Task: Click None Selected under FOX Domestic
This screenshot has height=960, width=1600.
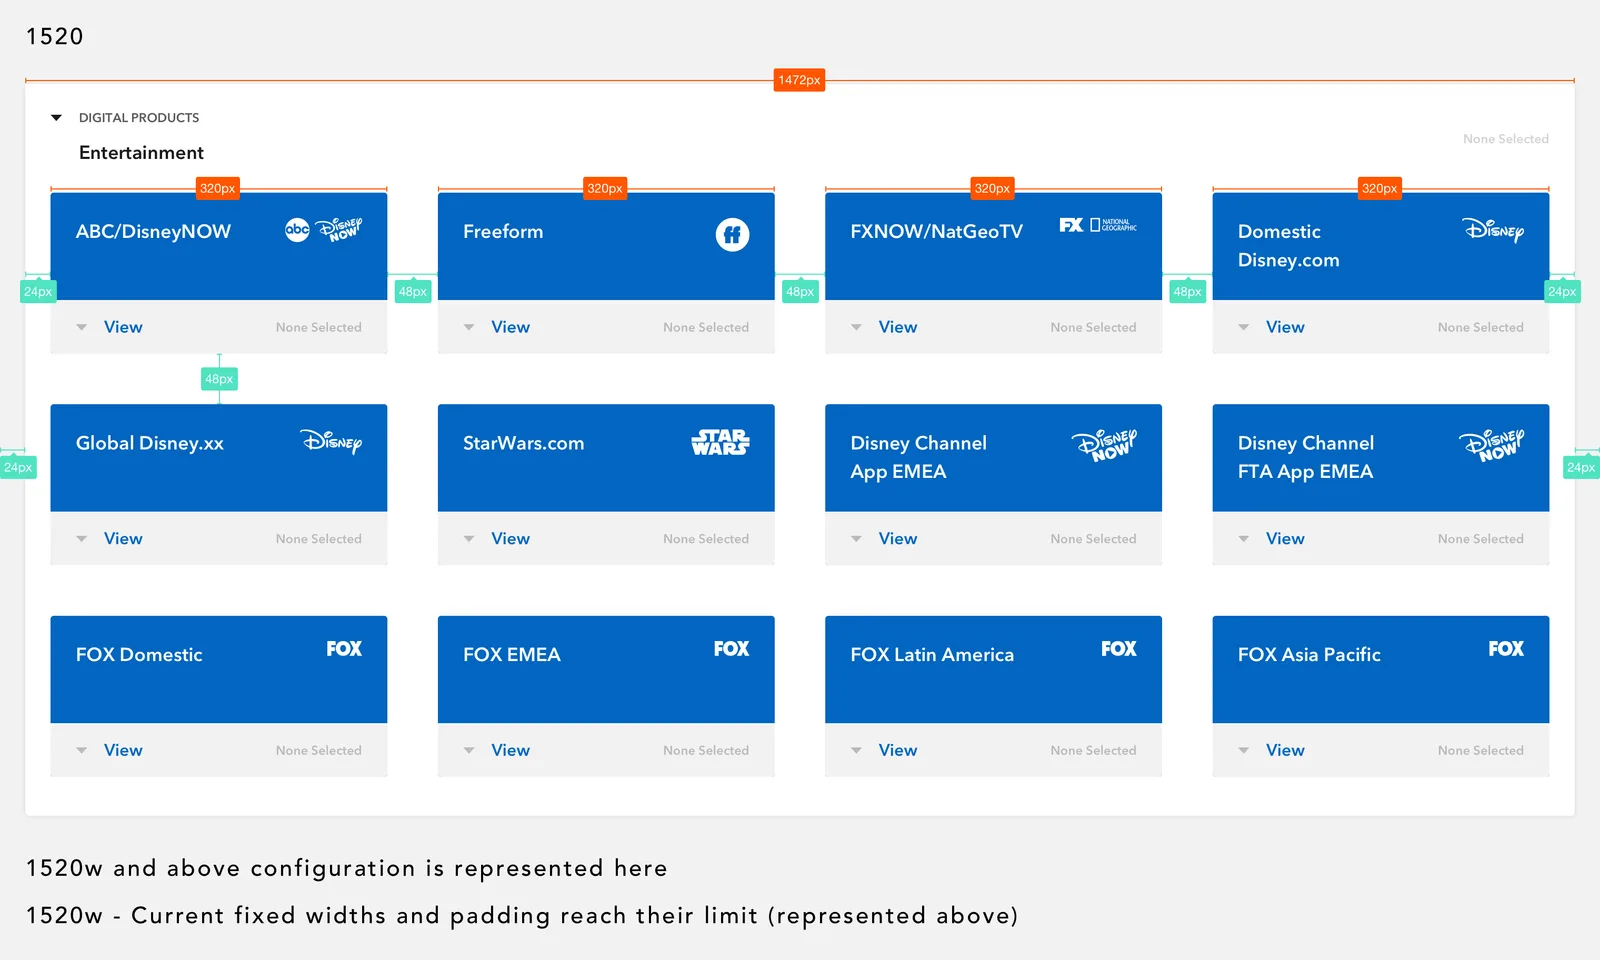Action: [x=319, y=750]
